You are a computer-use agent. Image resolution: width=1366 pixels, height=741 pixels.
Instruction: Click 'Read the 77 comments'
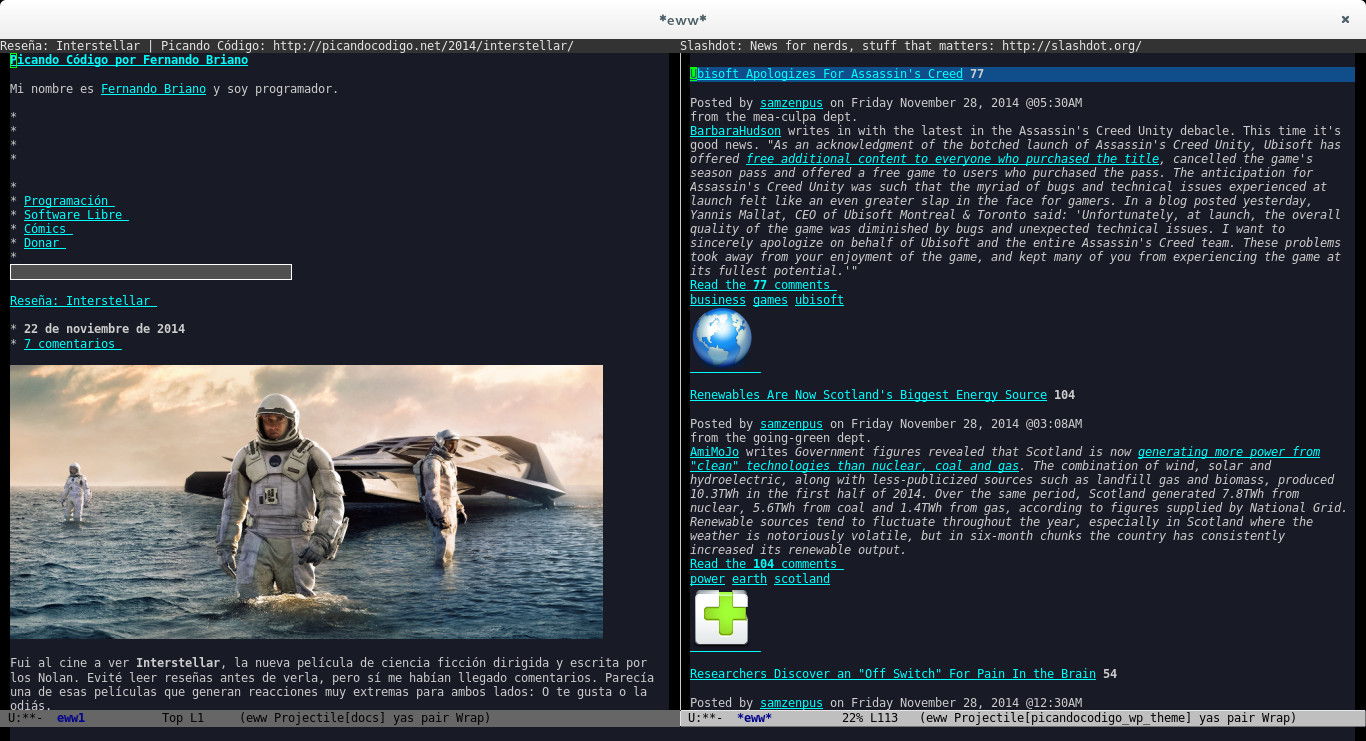coord(762,284)
